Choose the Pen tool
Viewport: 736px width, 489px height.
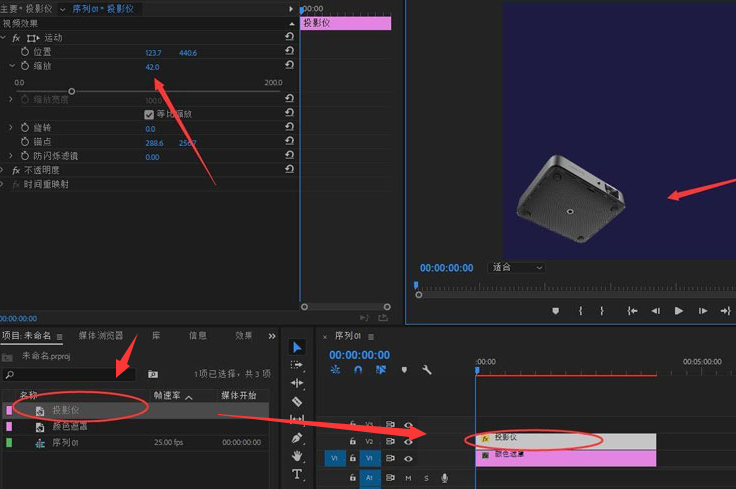click(297, 437)
